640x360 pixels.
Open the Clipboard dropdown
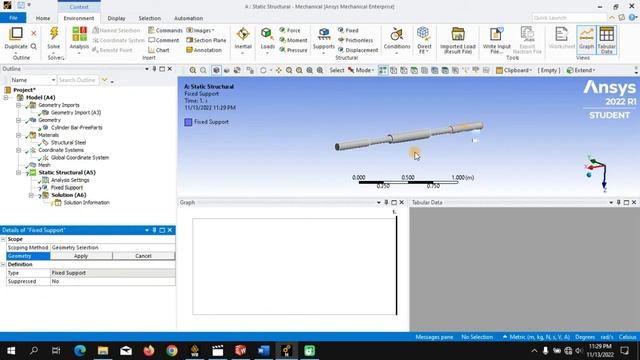pyautogui.click(x=514, y=70)
